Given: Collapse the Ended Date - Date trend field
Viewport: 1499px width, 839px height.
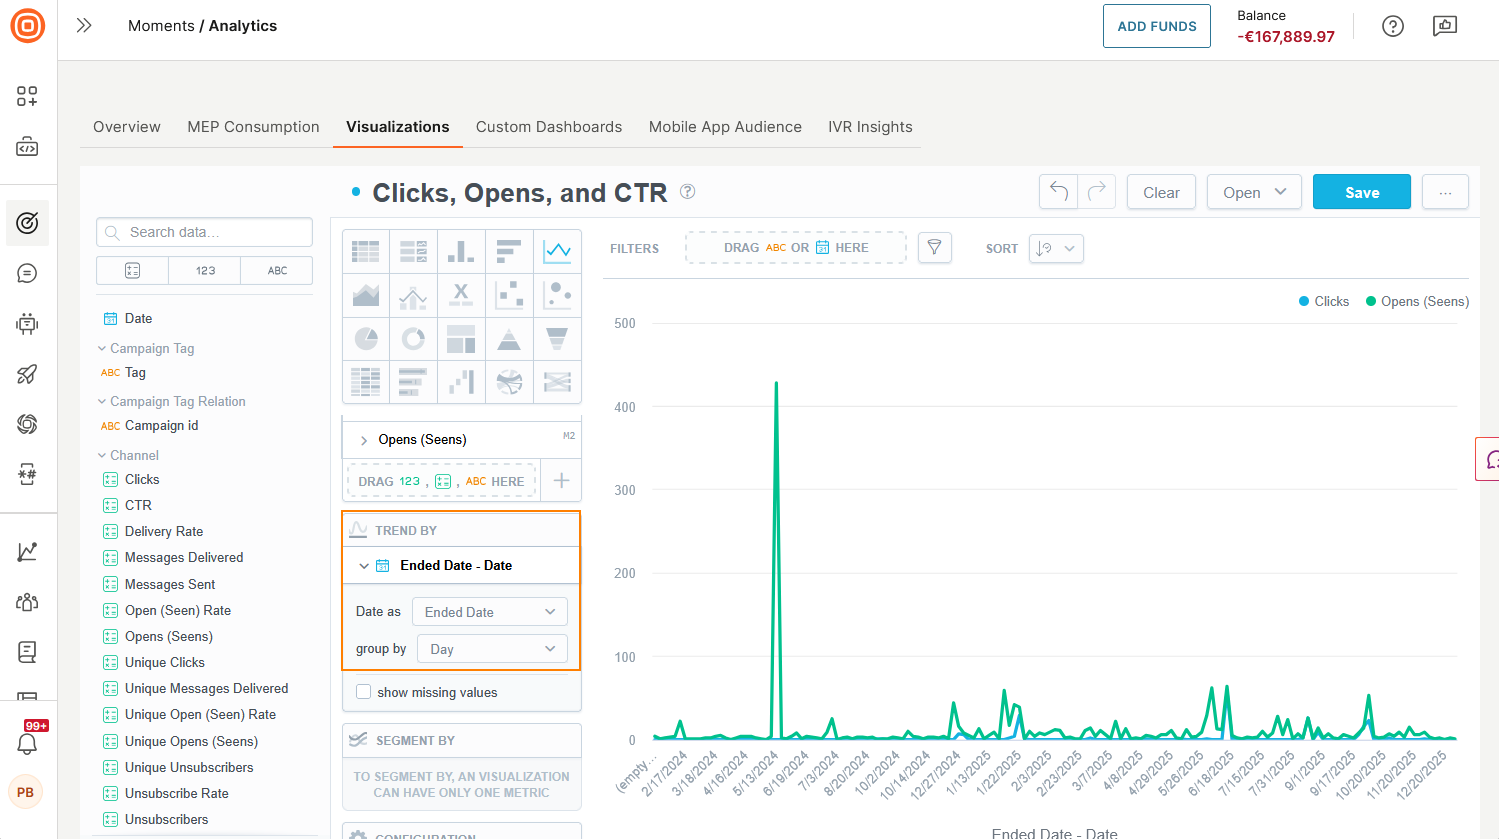Looking at the screenshot, I should click(x=364, y=565).
